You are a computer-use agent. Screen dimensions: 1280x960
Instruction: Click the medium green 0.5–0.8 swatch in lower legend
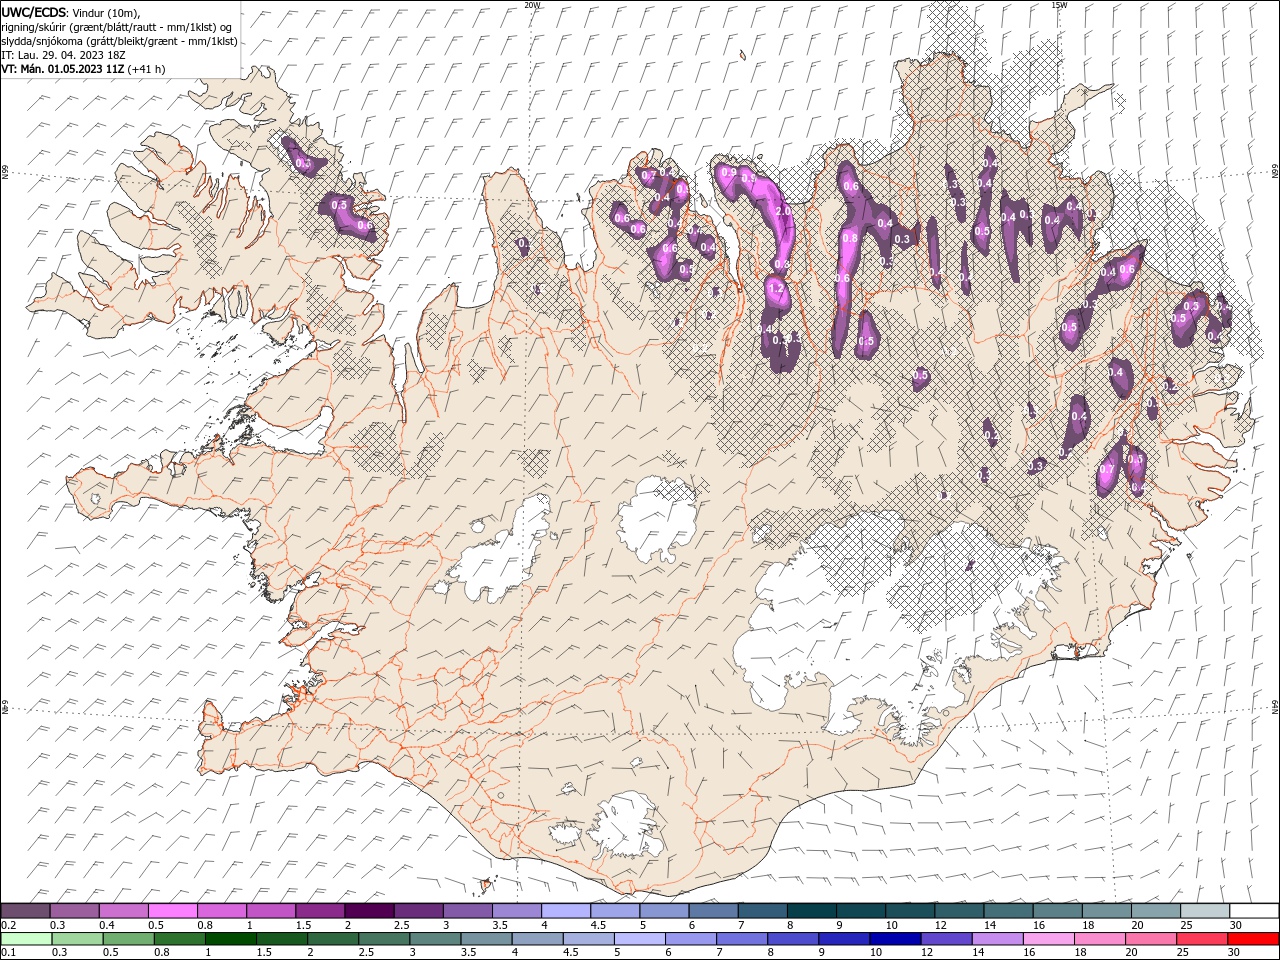pos(128,939)
